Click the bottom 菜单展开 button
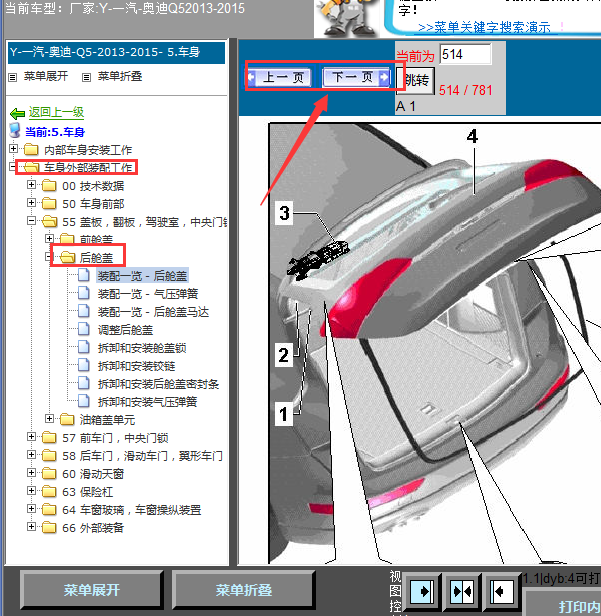 pyautogui.click(x=91, y=590)
